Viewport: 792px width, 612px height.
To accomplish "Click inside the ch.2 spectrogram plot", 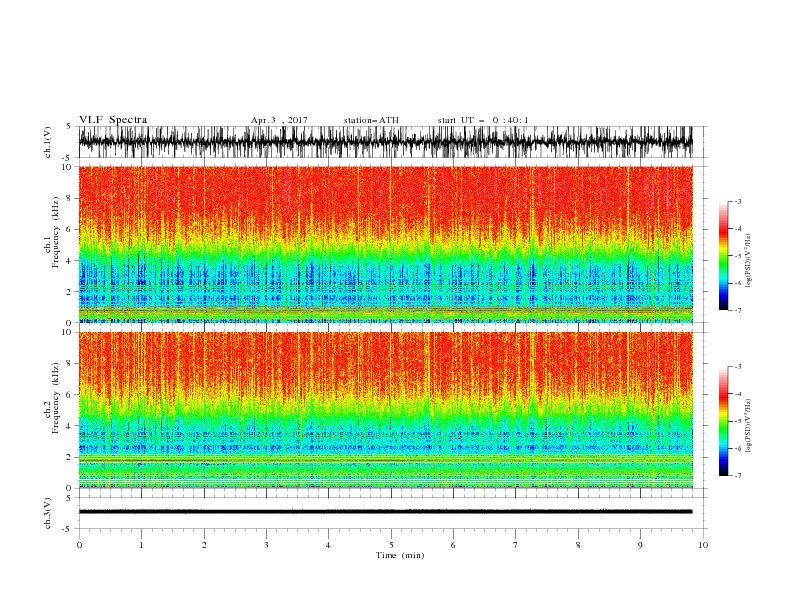I will point(385,410).
